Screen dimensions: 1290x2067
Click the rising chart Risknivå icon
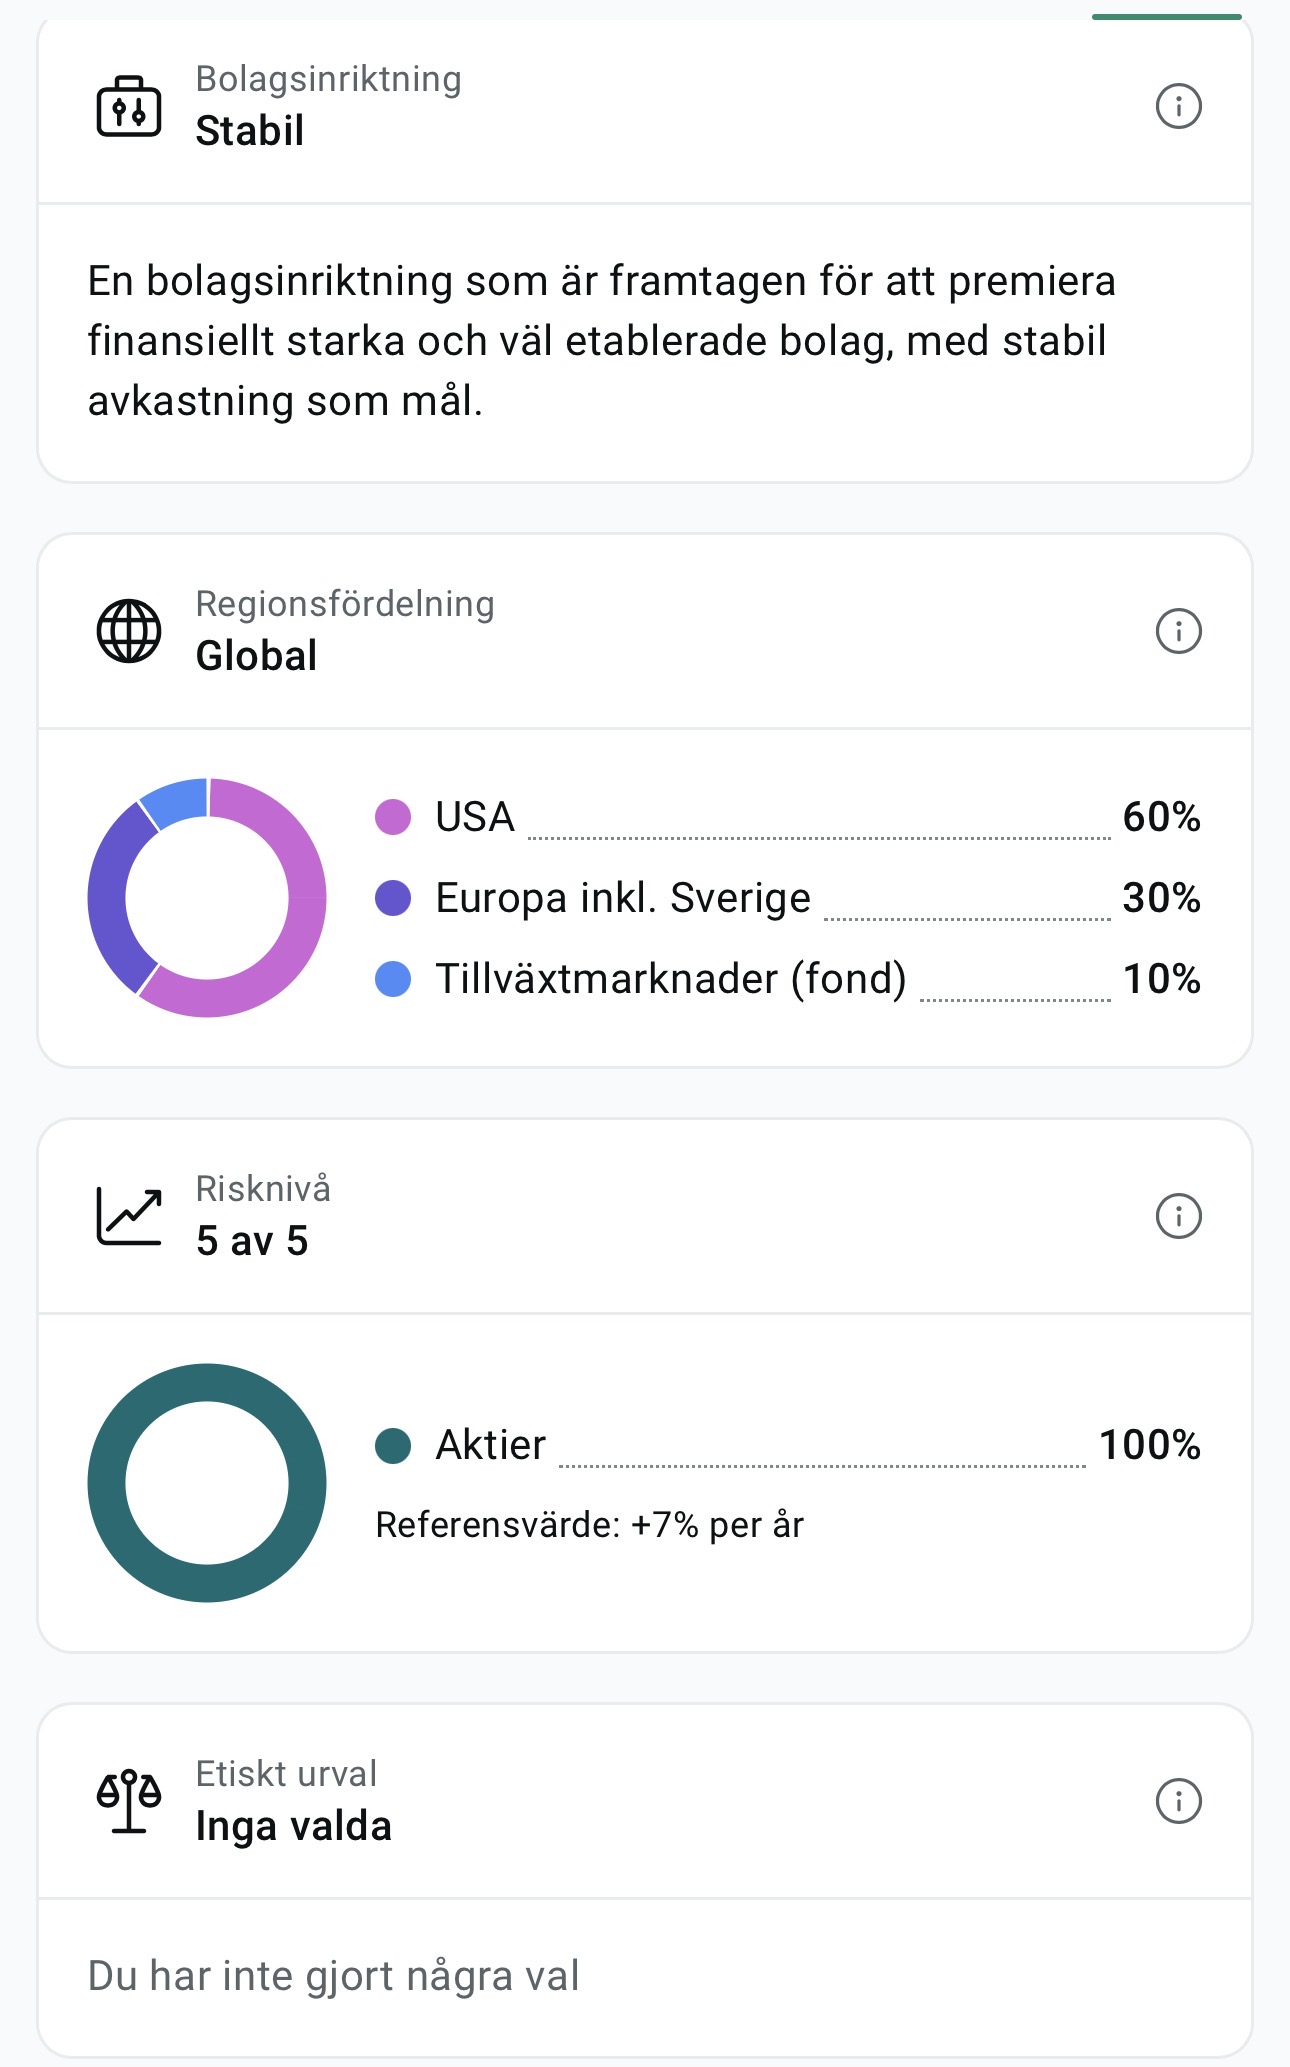[129, 1216]
